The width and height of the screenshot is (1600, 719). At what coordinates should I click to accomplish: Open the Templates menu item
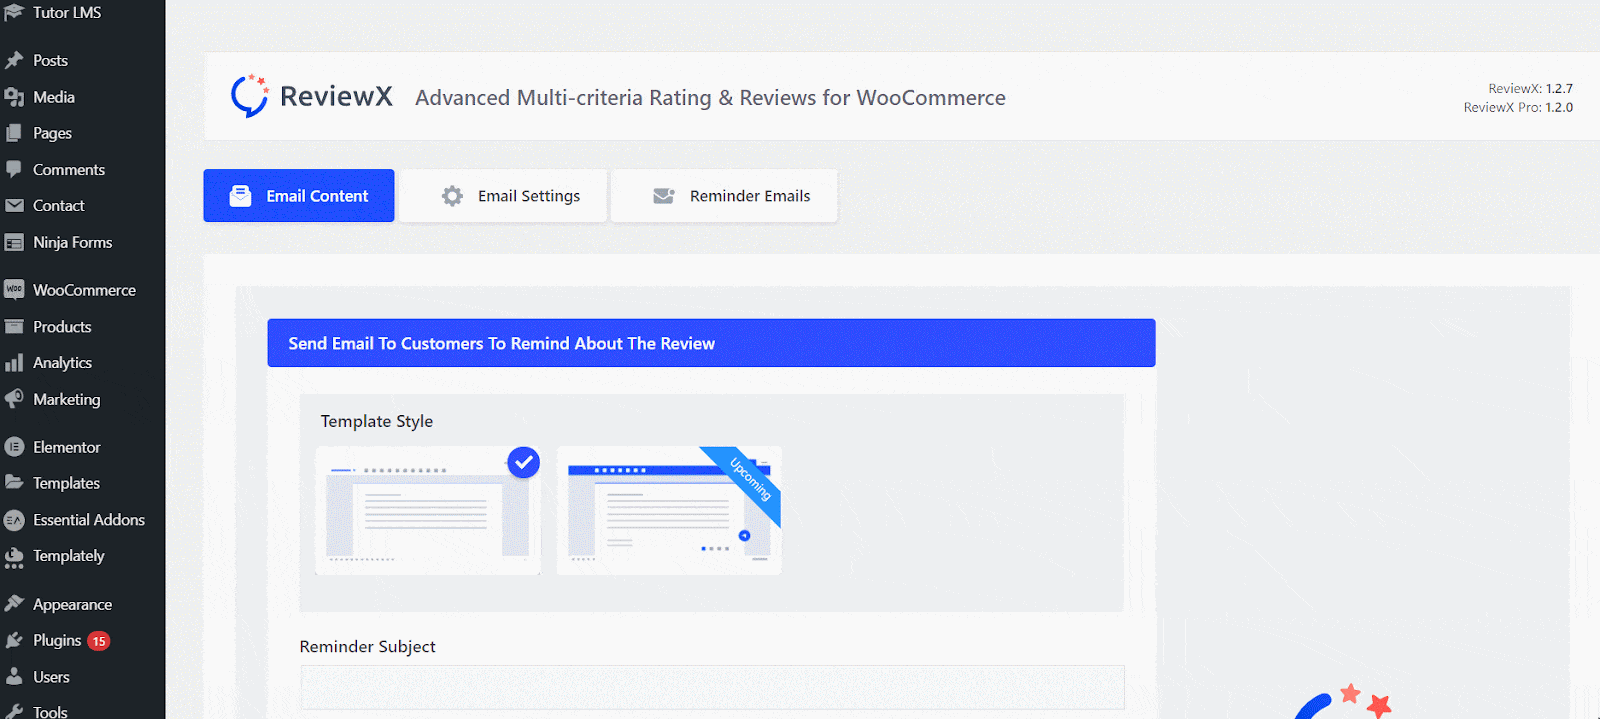click(x=66, y=483)
